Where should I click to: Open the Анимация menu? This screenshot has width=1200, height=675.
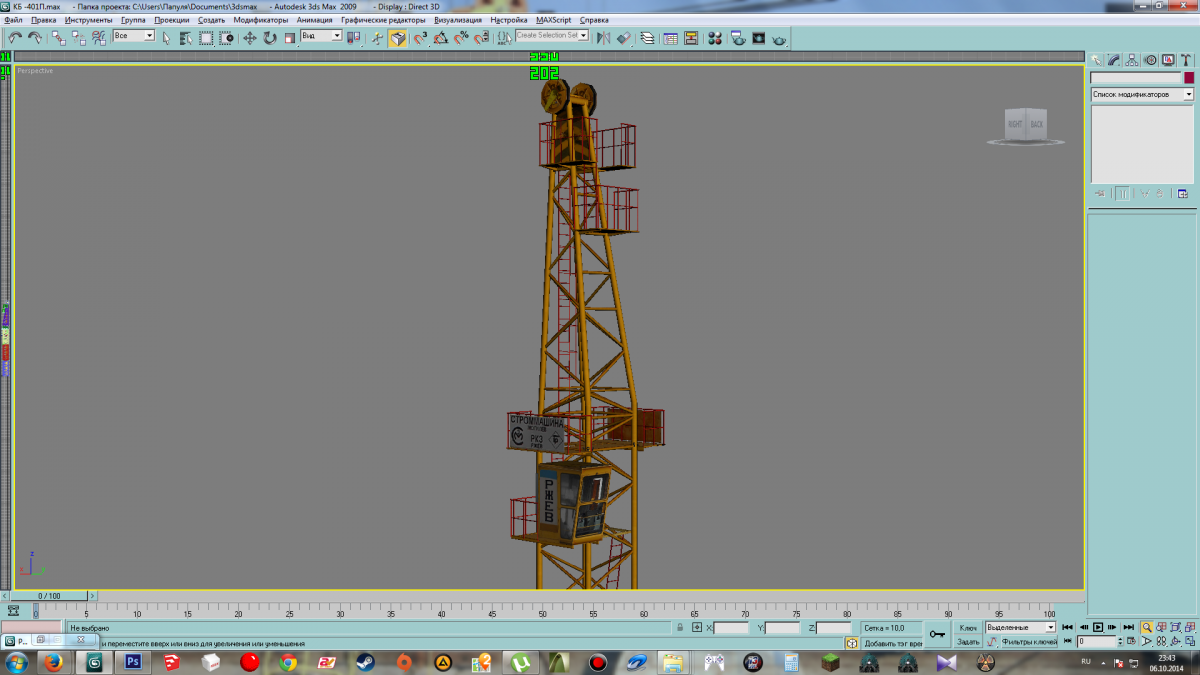pyautogui.click(x=315, y=20)
